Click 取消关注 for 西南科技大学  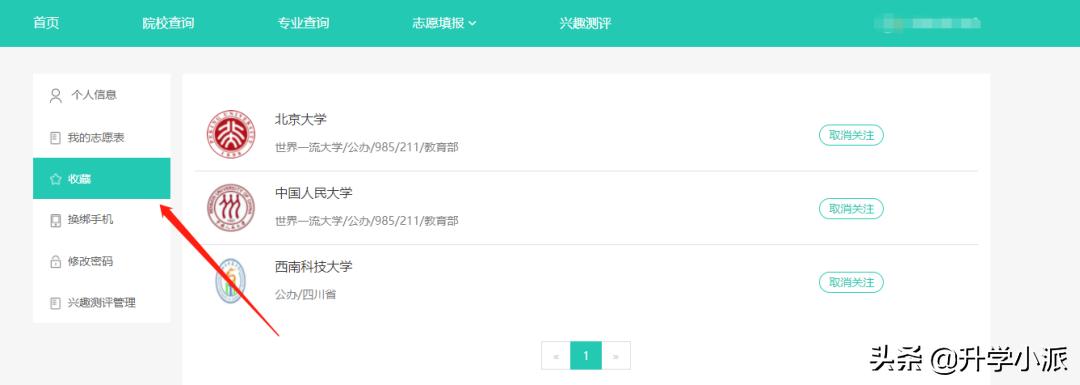[851, 282]
